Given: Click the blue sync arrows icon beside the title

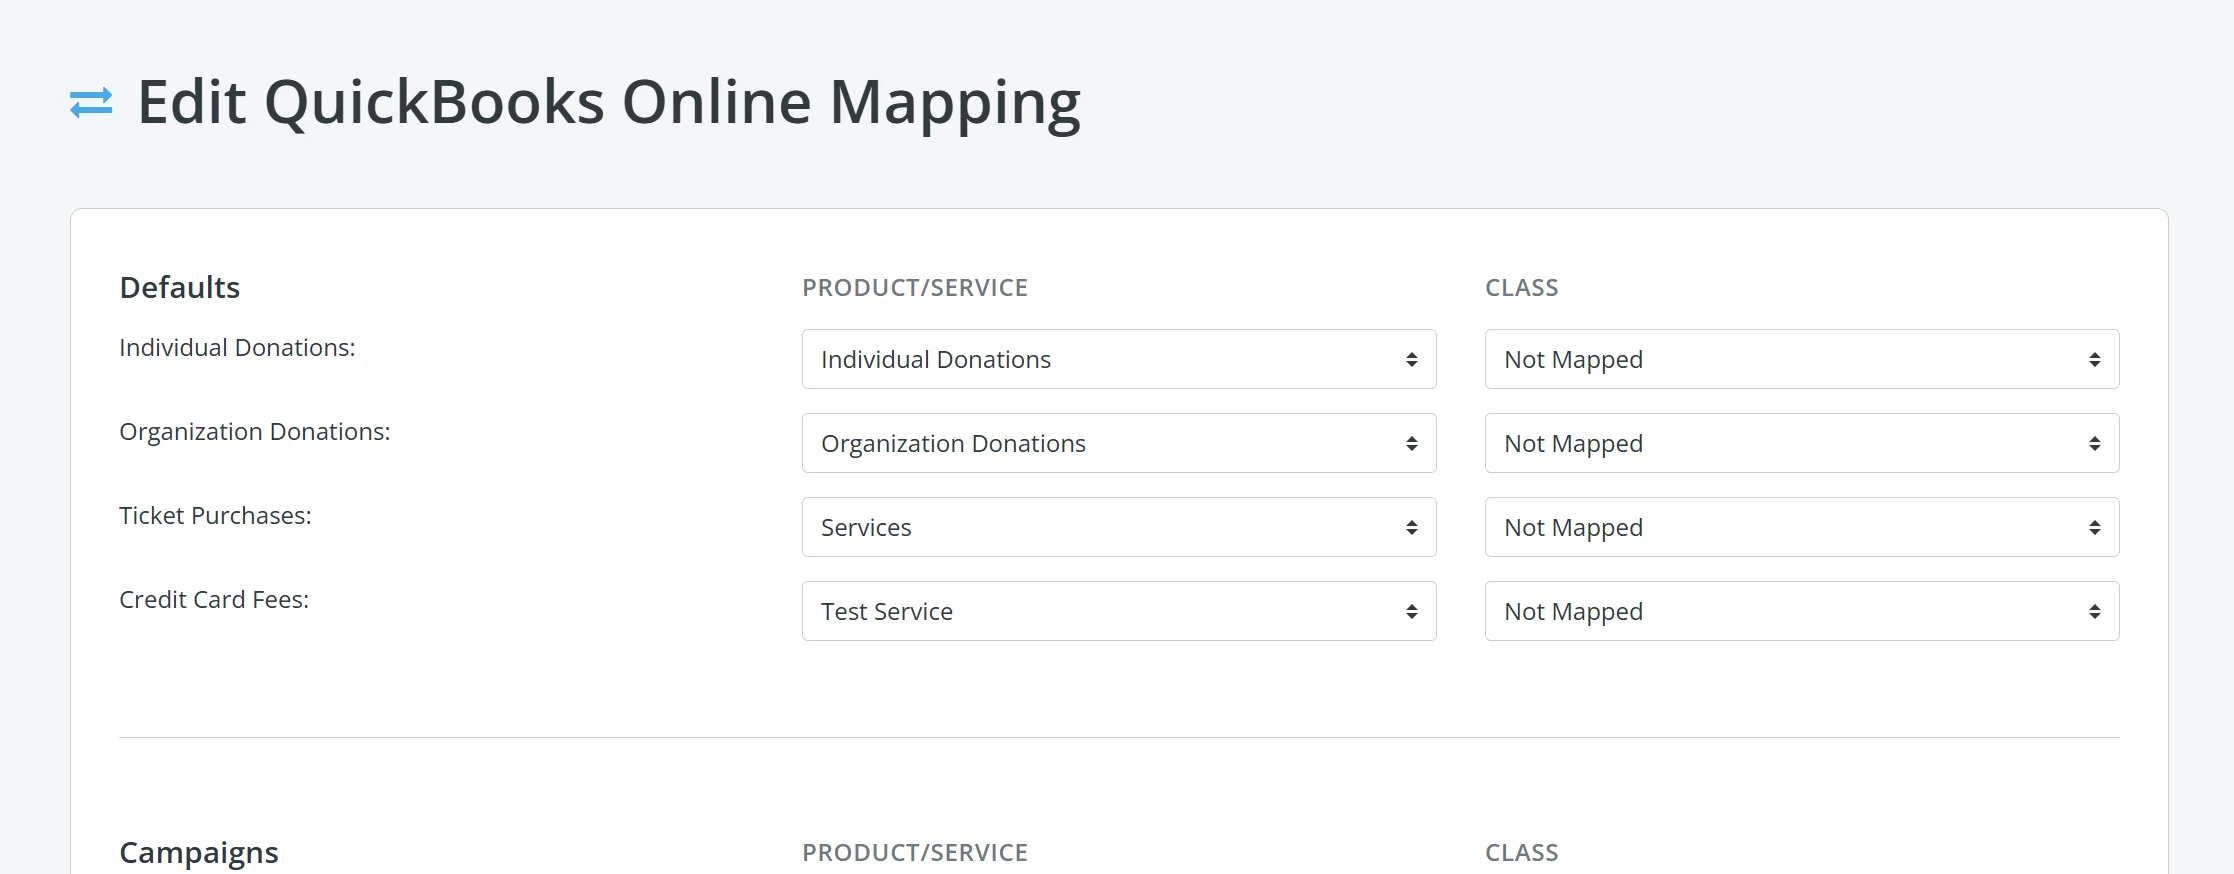Looking at the screenshot, I should tap(91, 103).
